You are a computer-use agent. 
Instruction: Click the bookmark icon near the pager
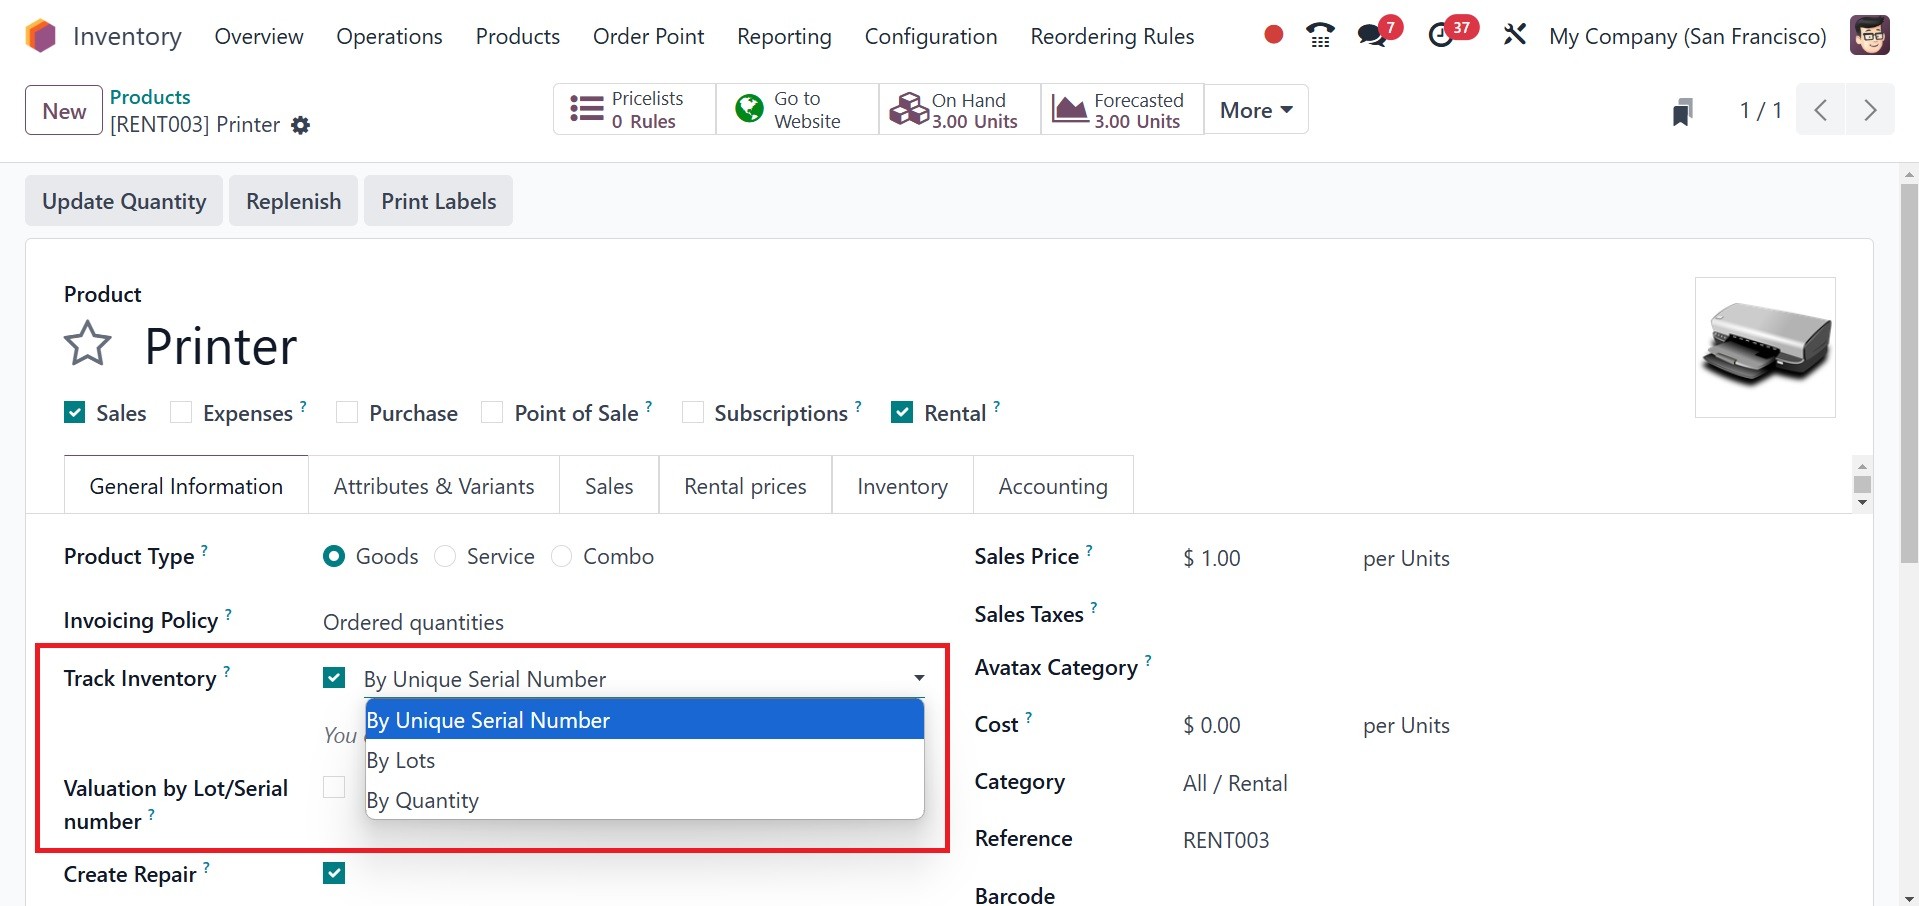coord(1682,111)
